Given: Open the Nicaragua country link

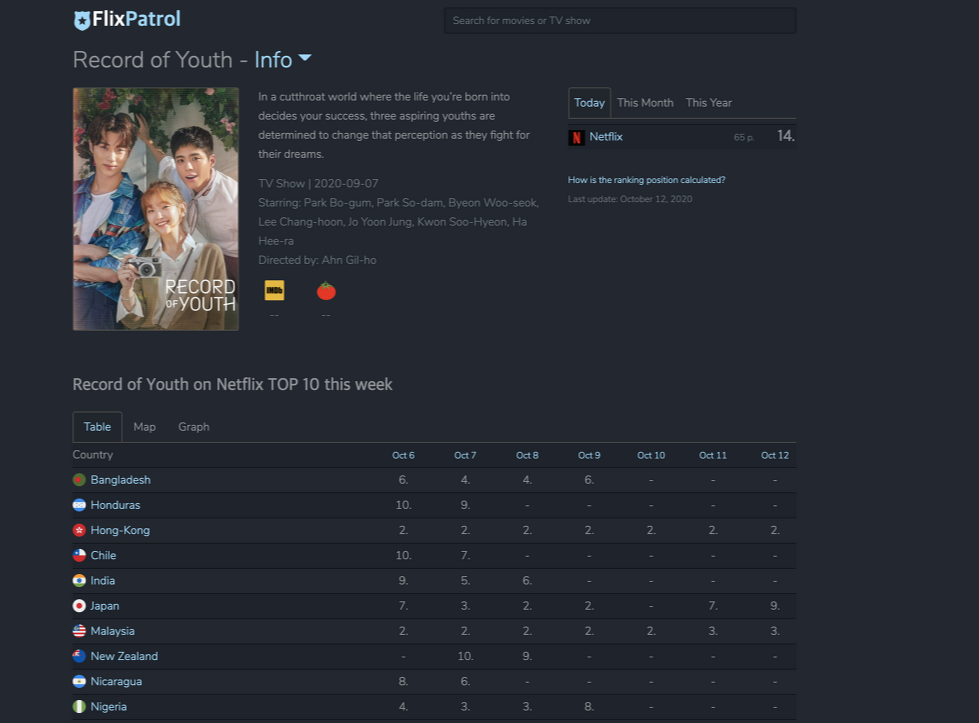Looking at the screenshot, I should point(116,681).
